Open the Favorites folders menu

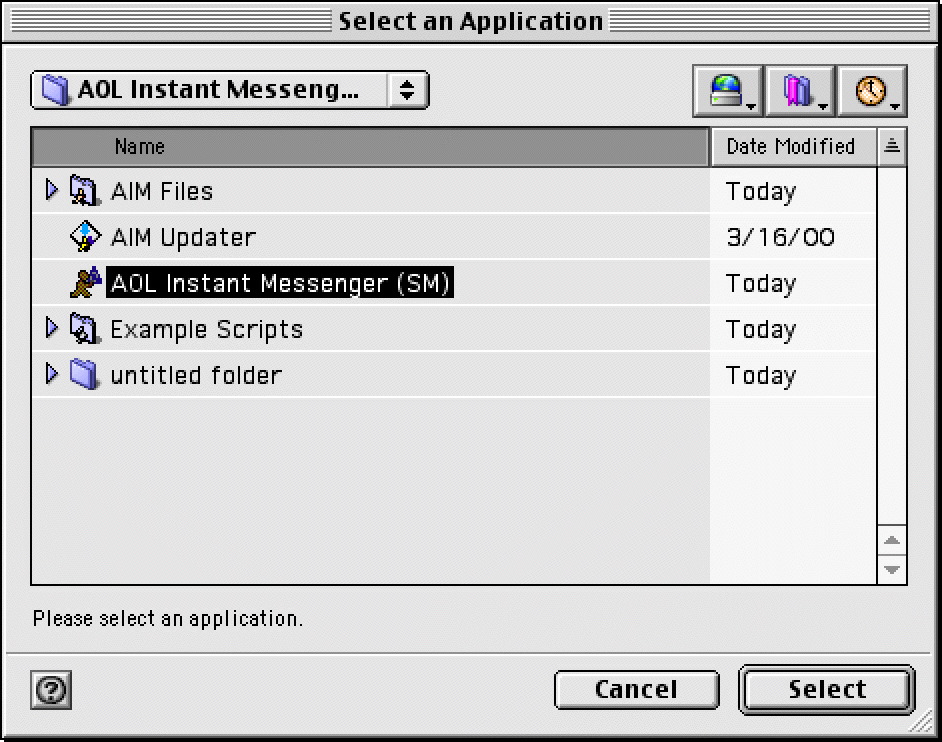click(800, 91)
